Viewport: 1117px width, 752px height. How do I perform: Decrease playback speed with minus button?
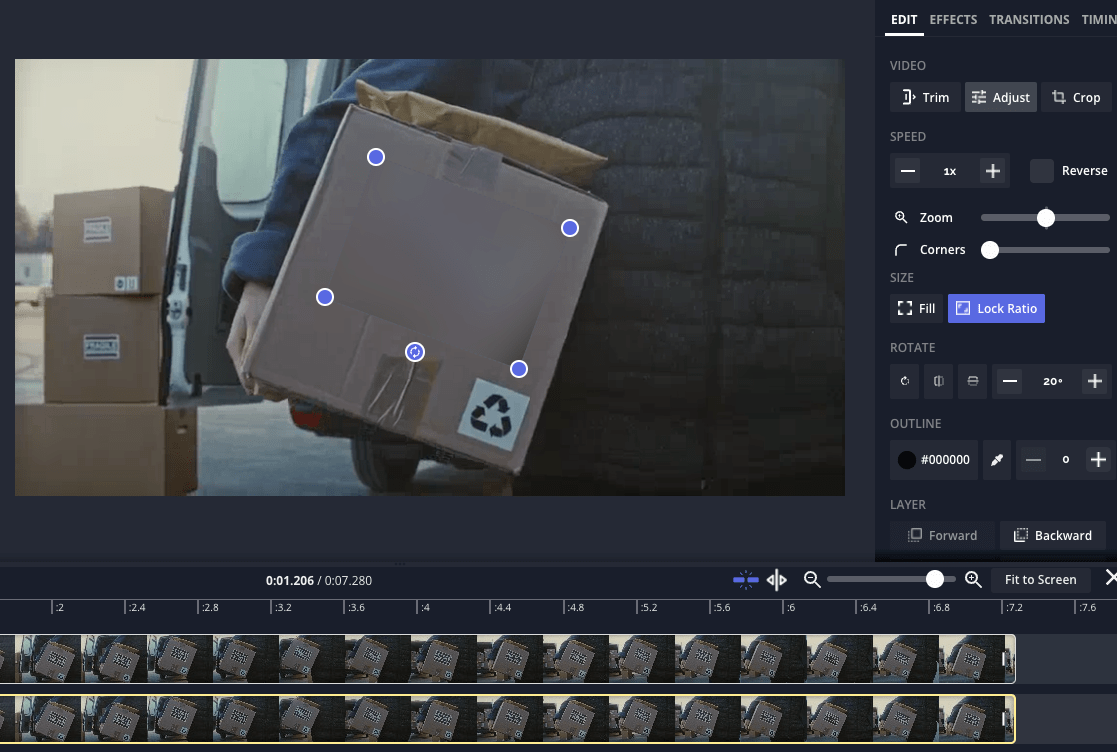pos(908,171)
